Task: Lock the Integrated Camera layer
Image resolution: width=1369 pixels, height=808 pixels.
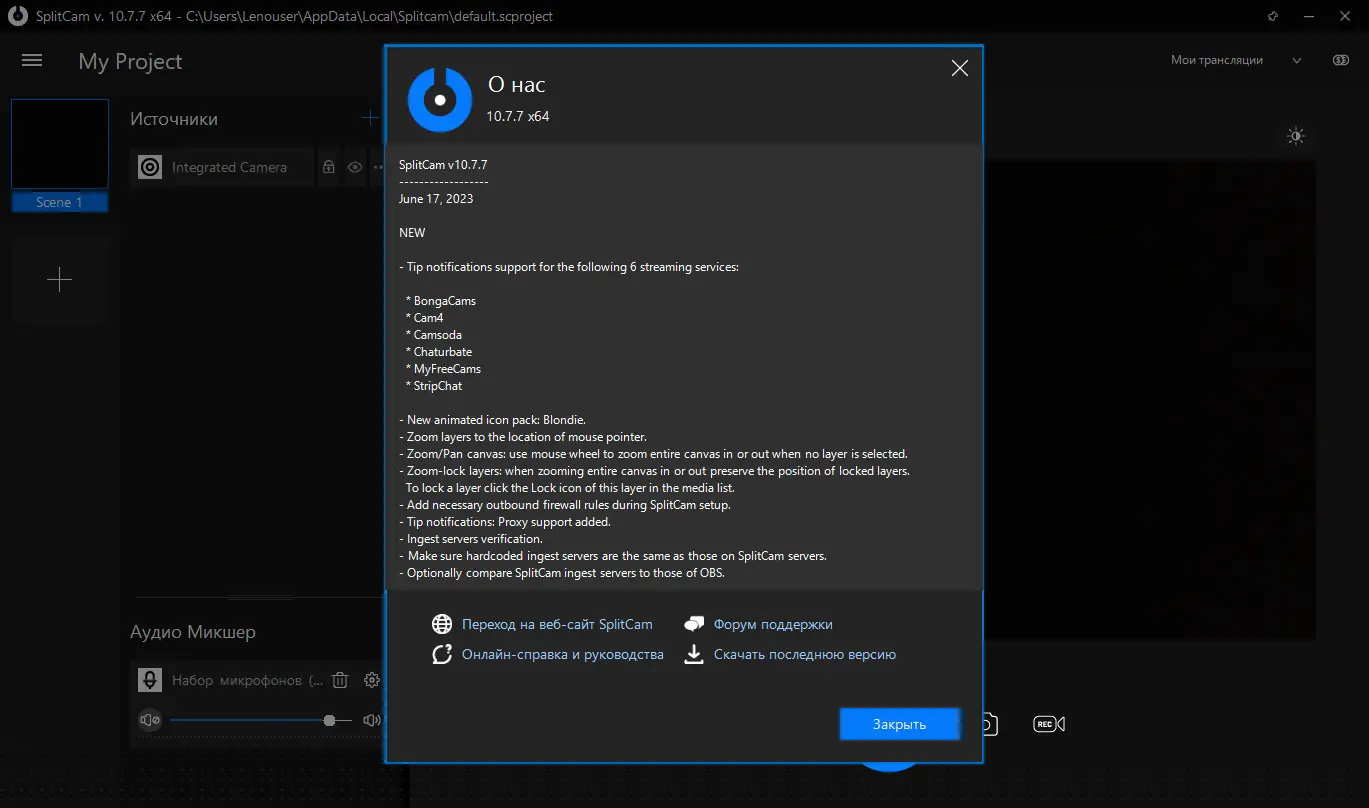Action: [x=328, y=167]
